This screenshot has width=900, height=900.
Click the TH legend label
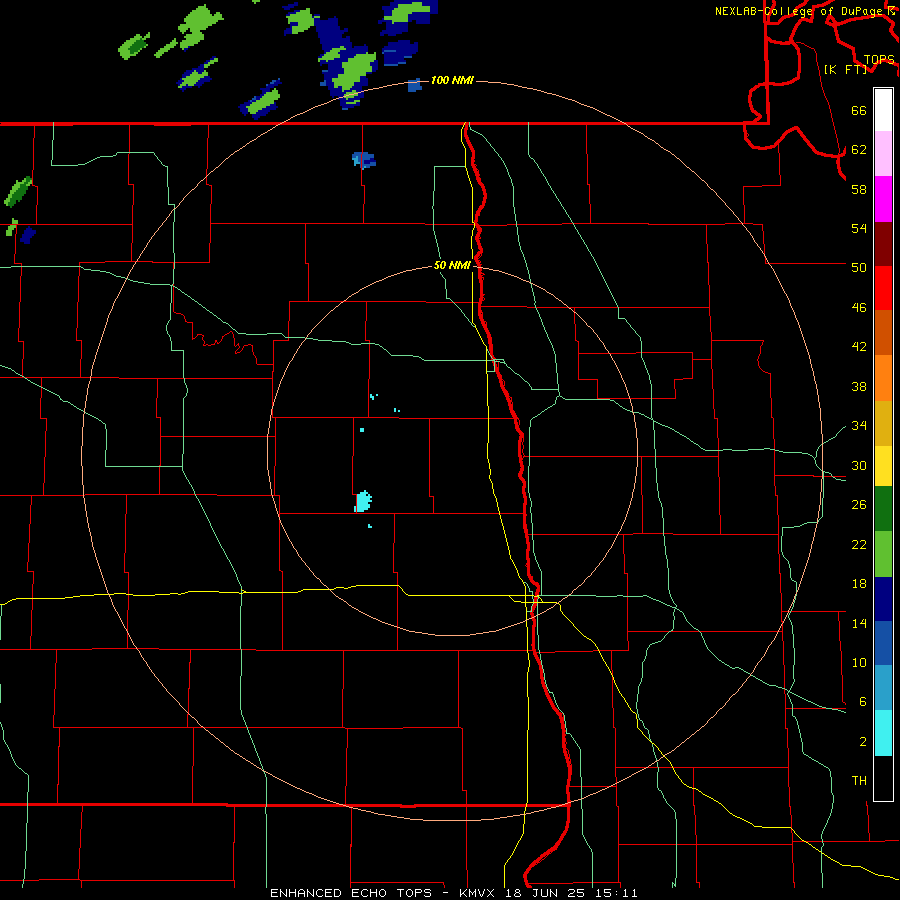click(x=859, y=780)
